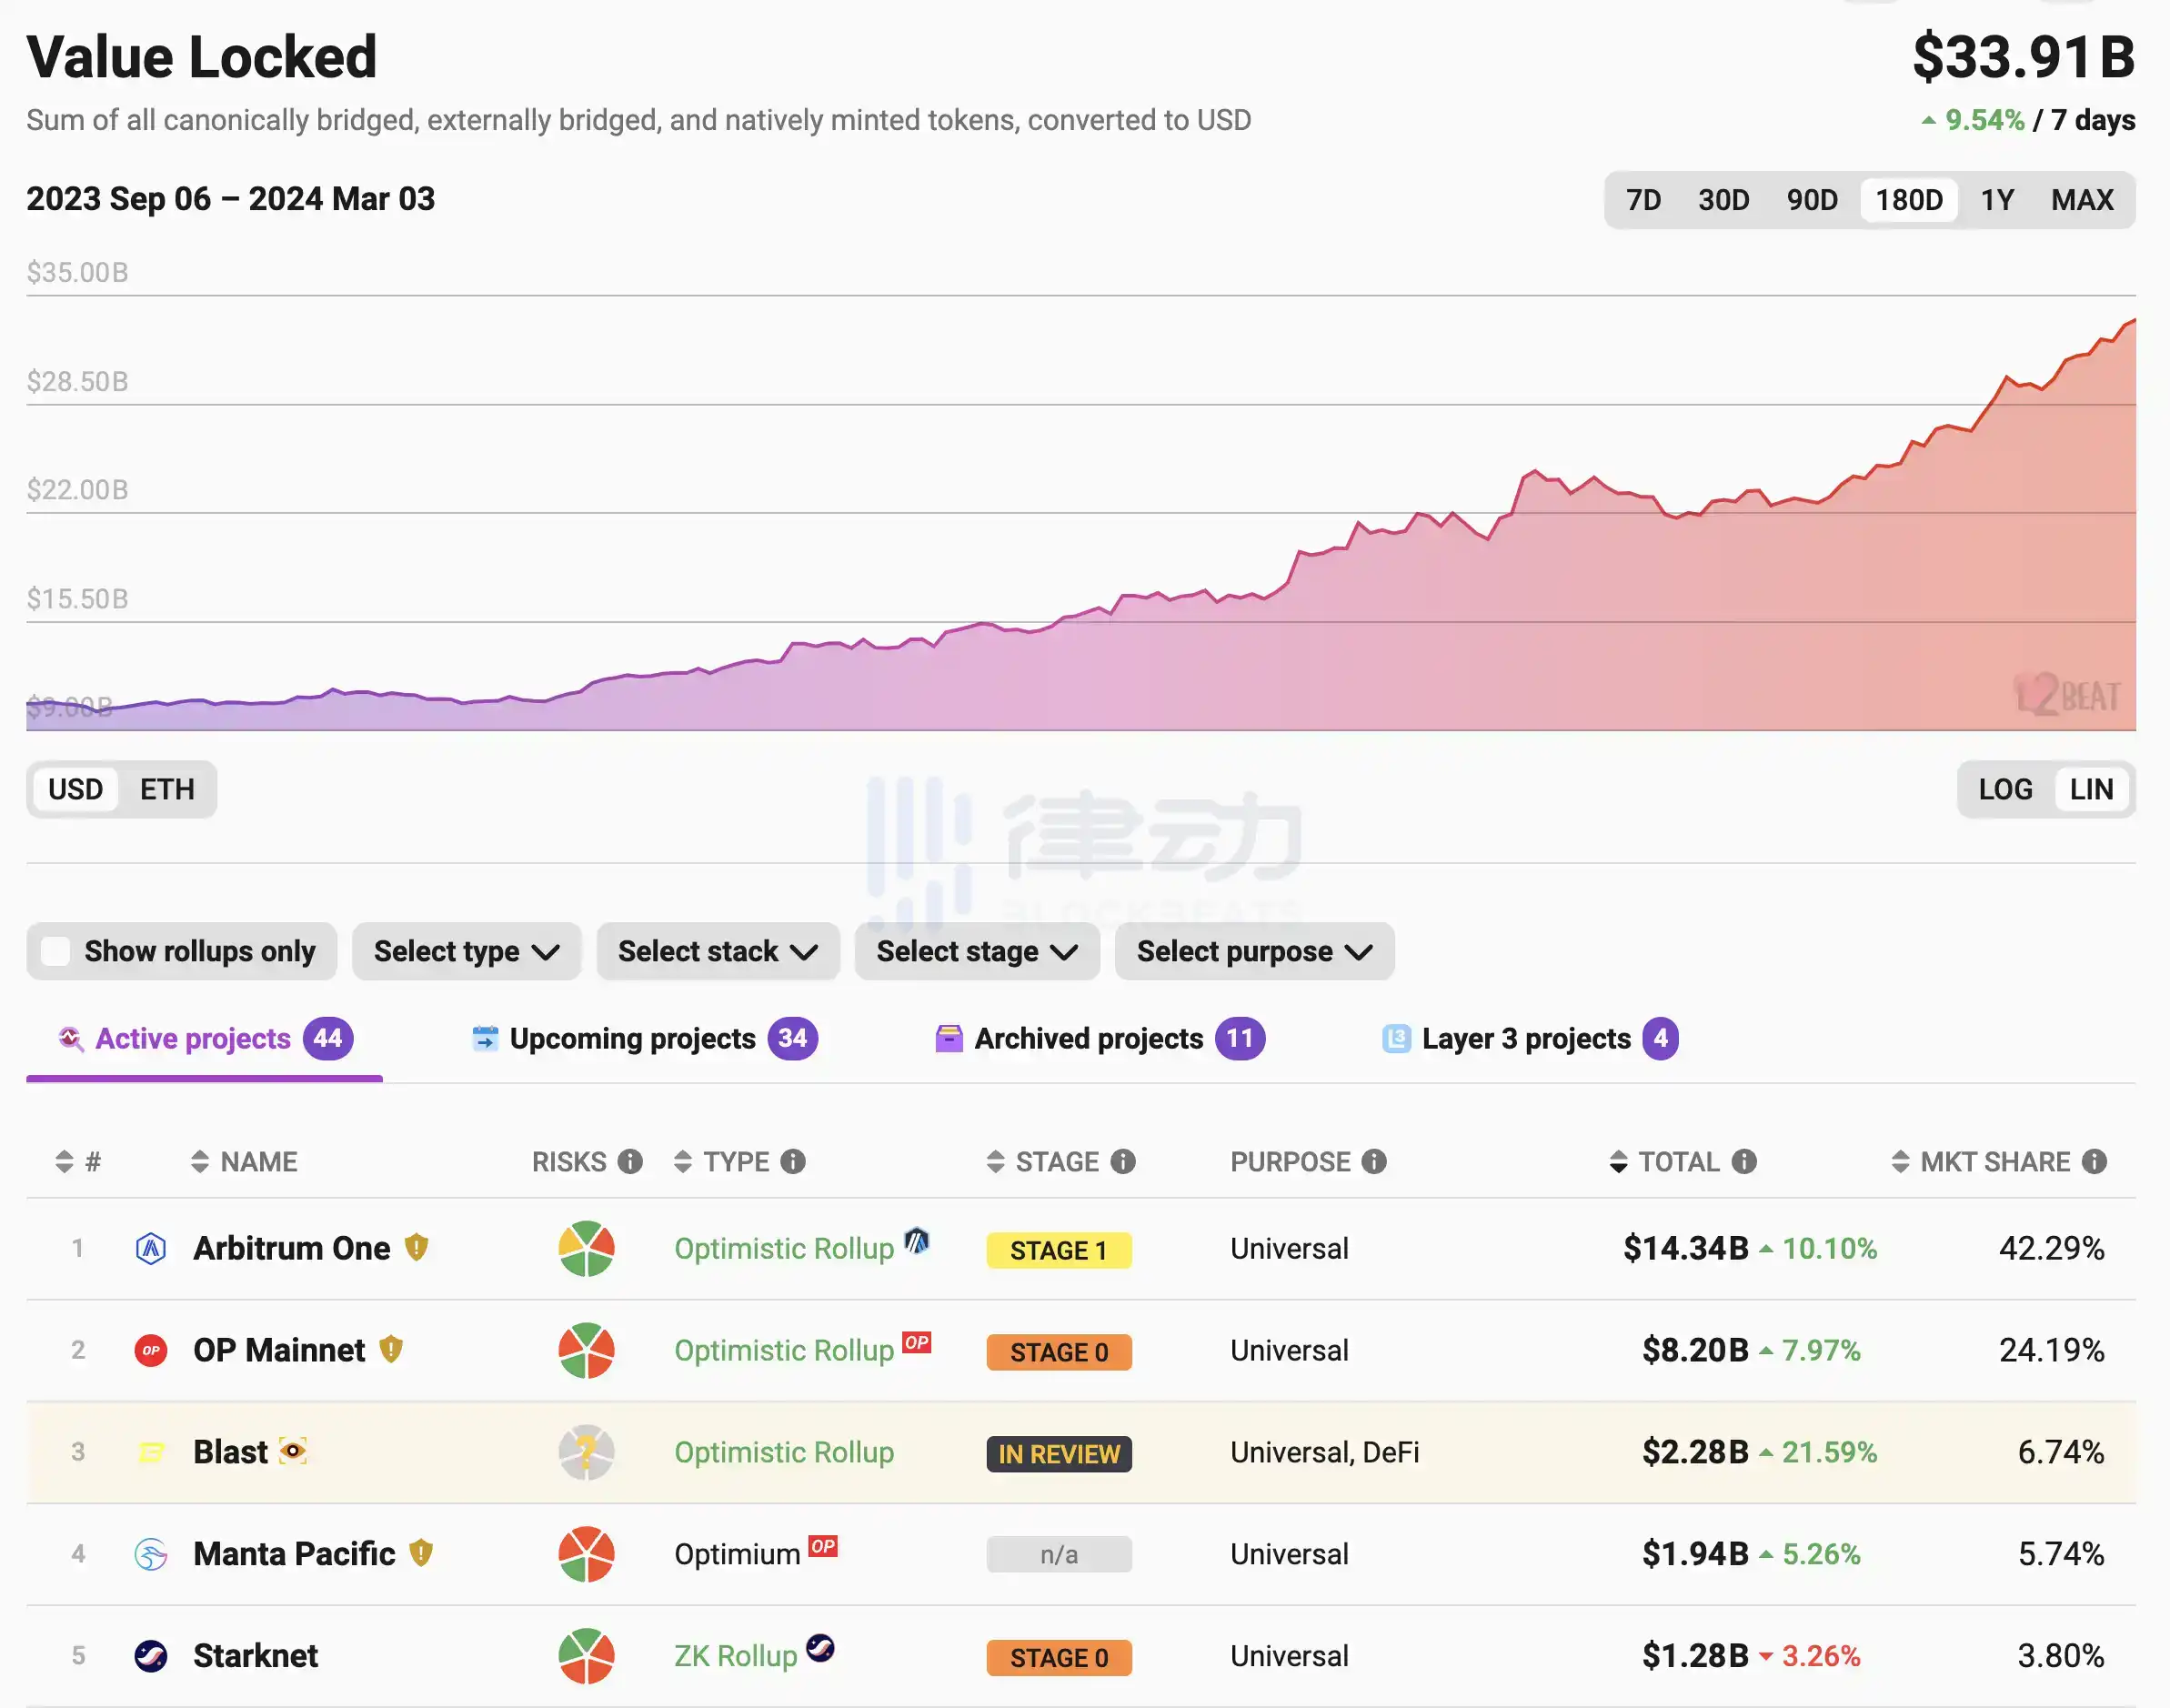Click info icon beside STAGE header

coord(1123,1161)
